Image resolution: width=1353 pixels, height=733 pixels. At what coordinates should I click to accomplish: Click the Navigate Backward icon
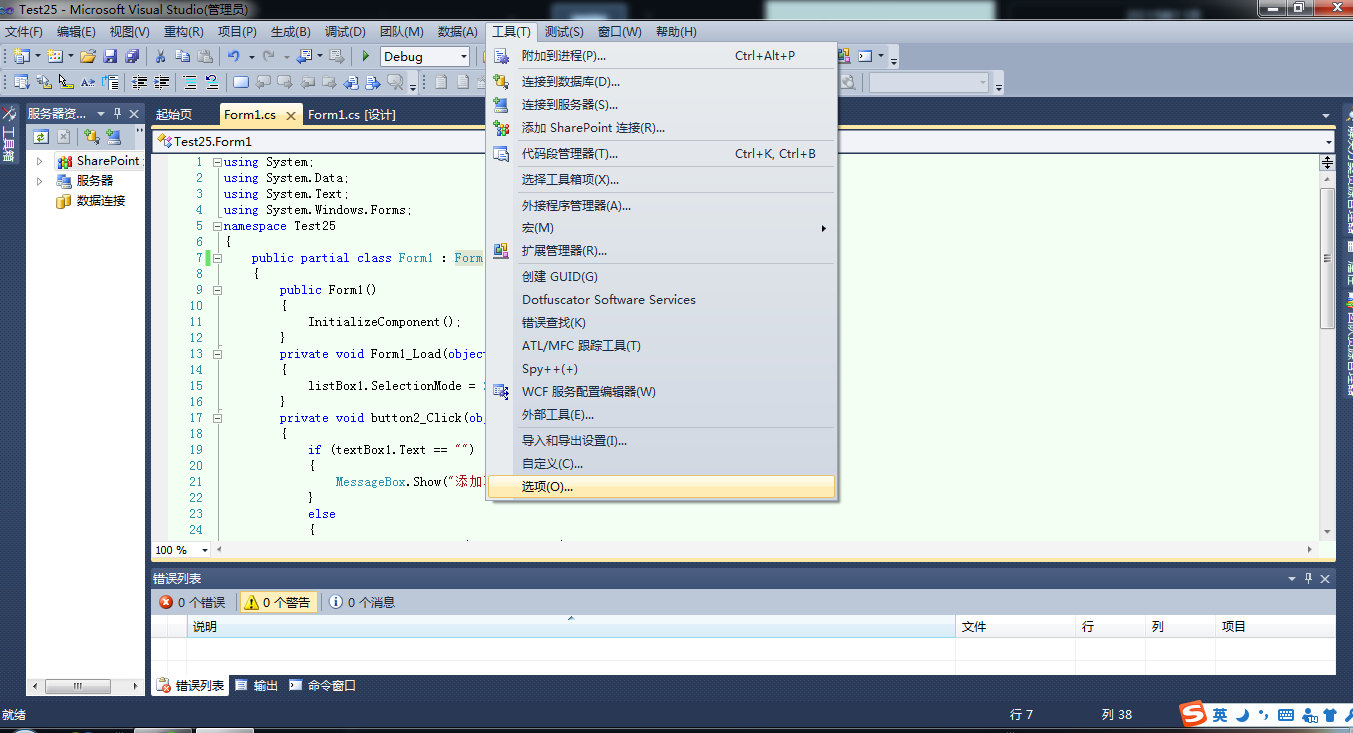point(303,57)
